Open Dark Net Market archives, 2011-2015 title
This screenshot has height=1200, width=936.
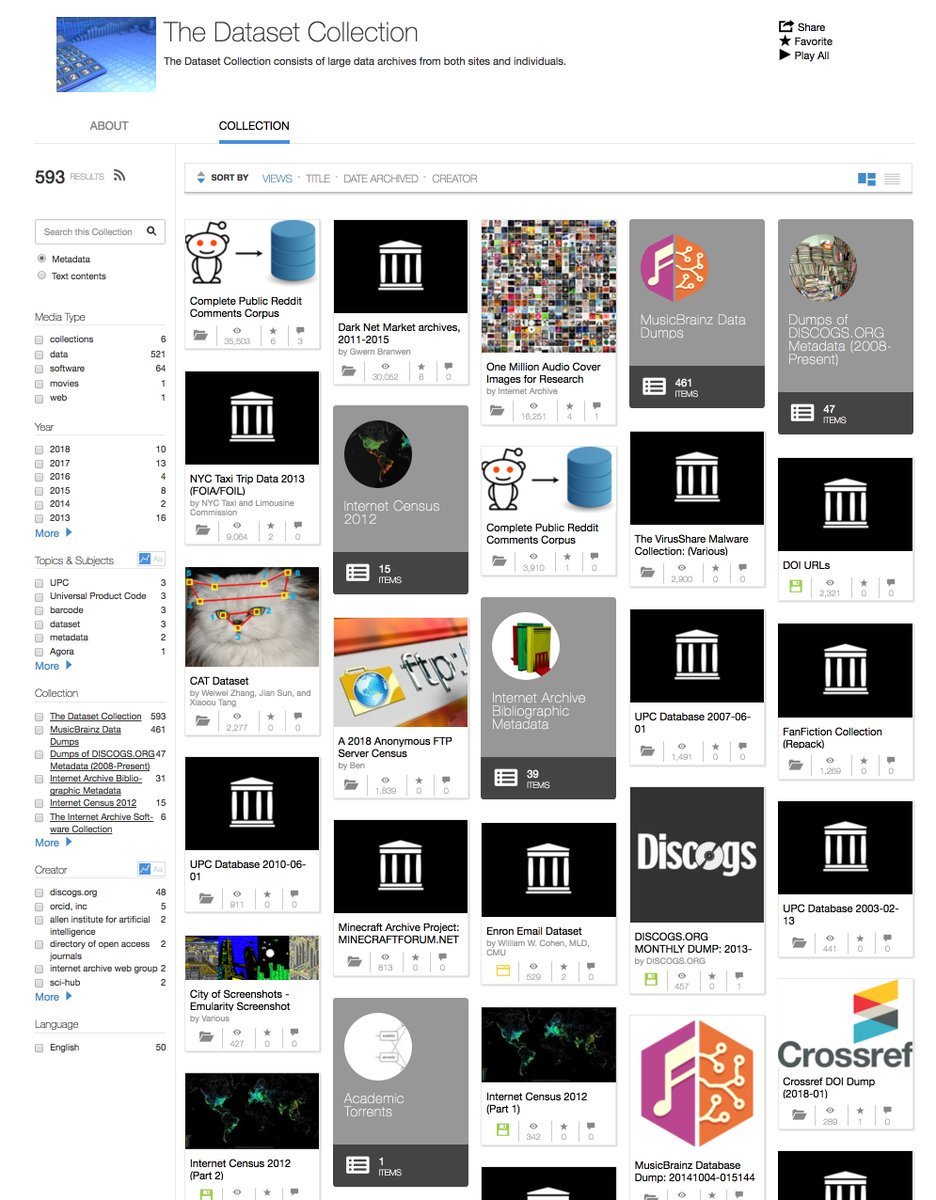[399, 333]
